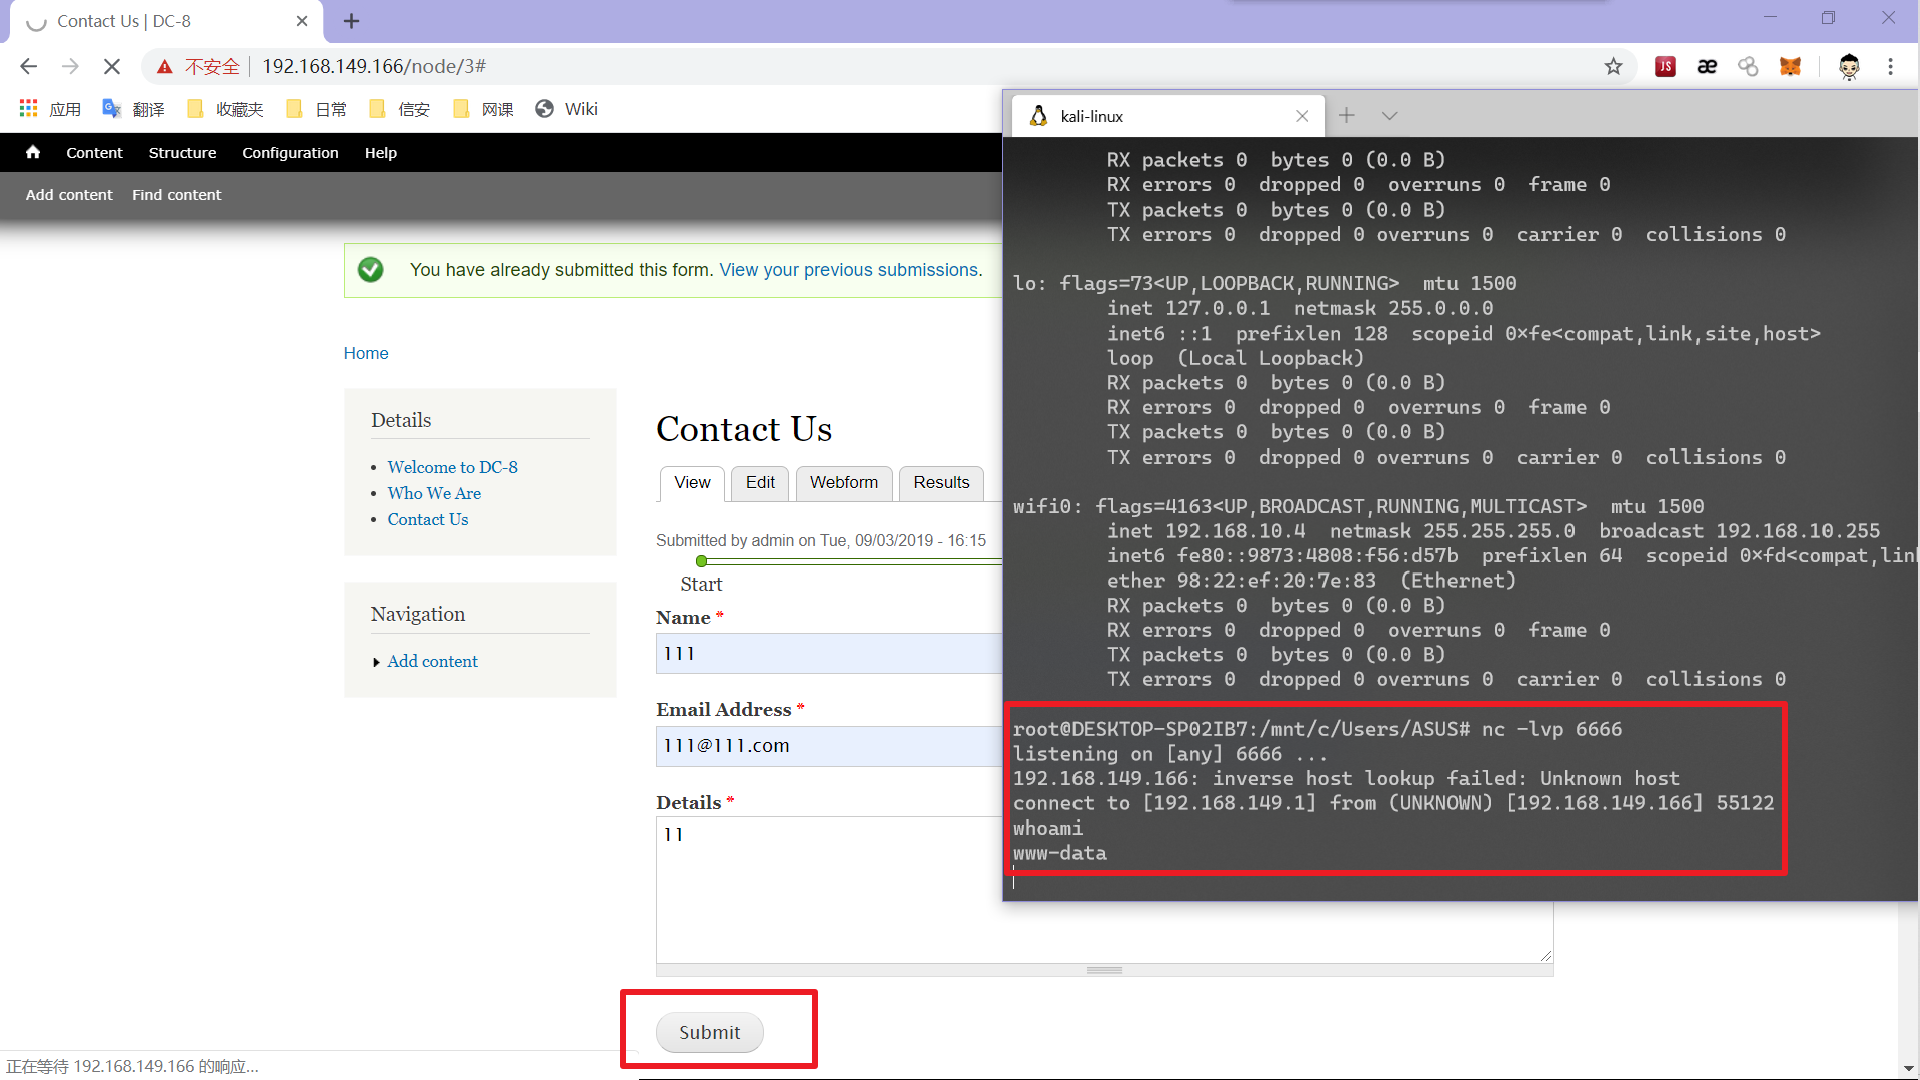Open Who We Are link
Viewport: 1920px width, 1080px height.
(x=434, y=493)
